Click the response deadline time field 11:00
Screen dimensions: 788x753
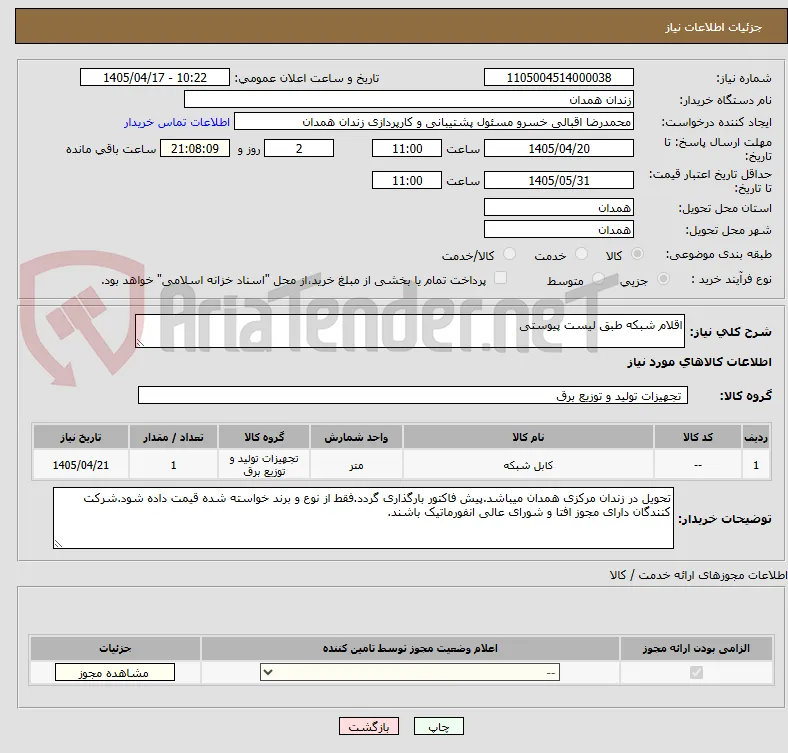pos(407,148)
